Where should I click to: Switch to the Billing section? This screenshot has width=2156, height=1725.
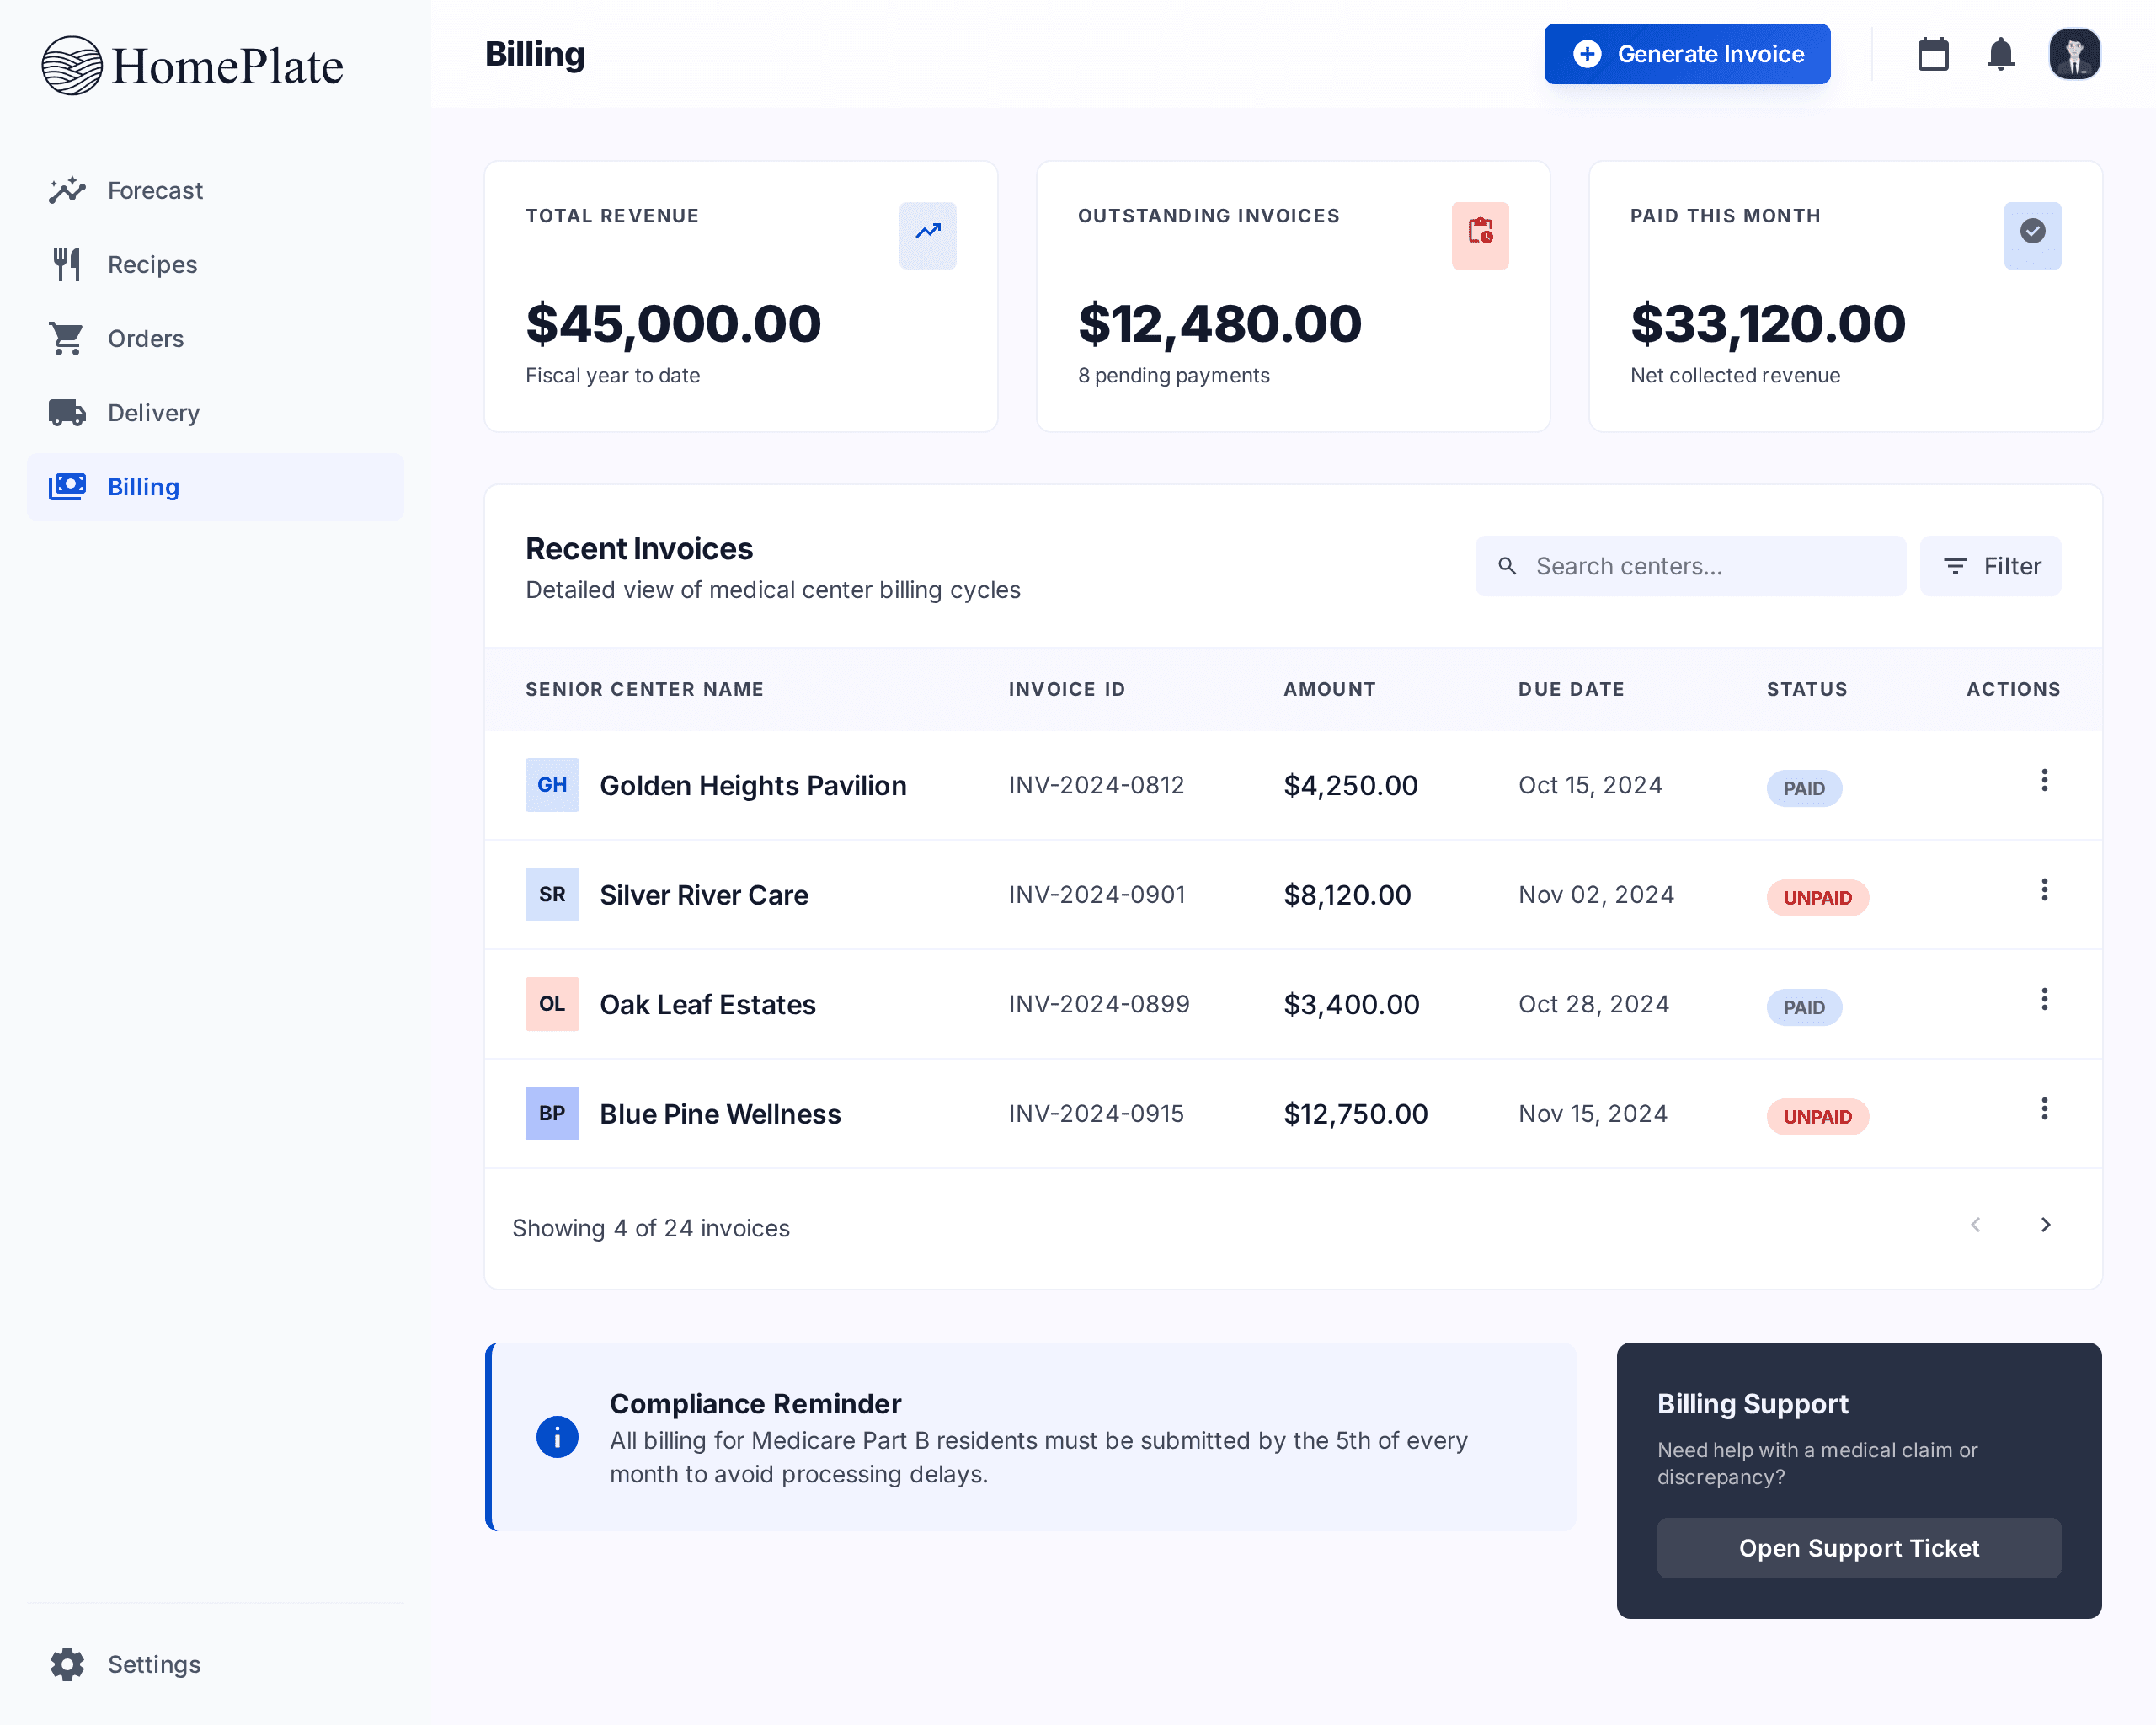pos(143,487)
